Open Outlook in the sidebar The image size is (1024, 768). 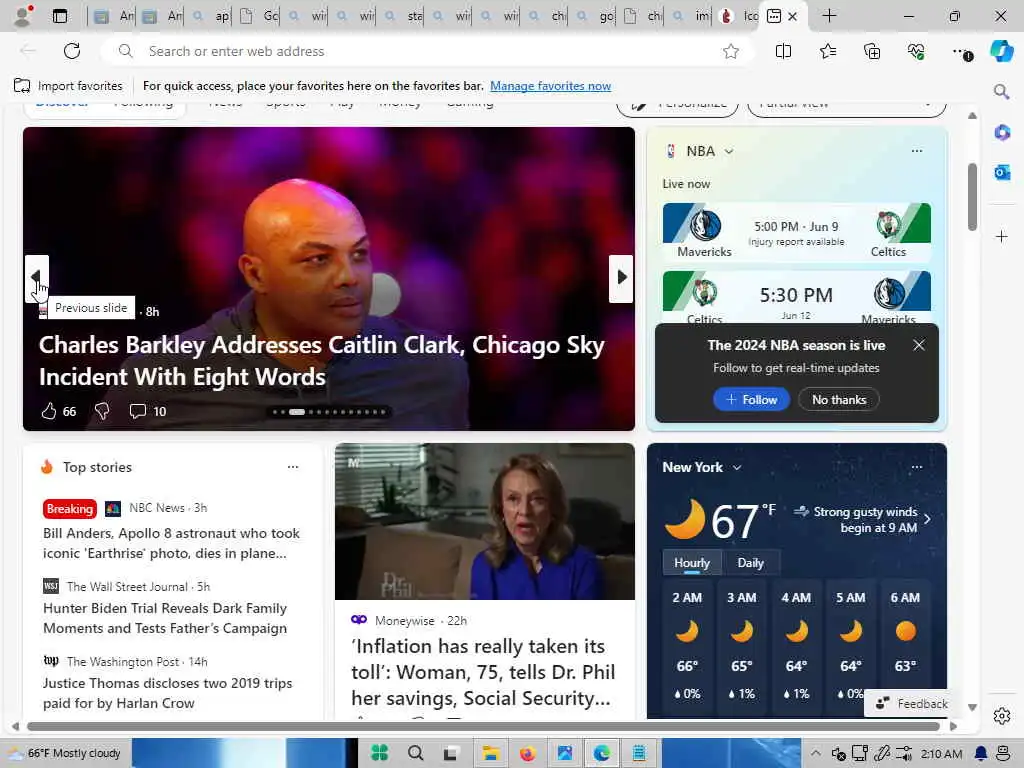(x=1002, y=172)
